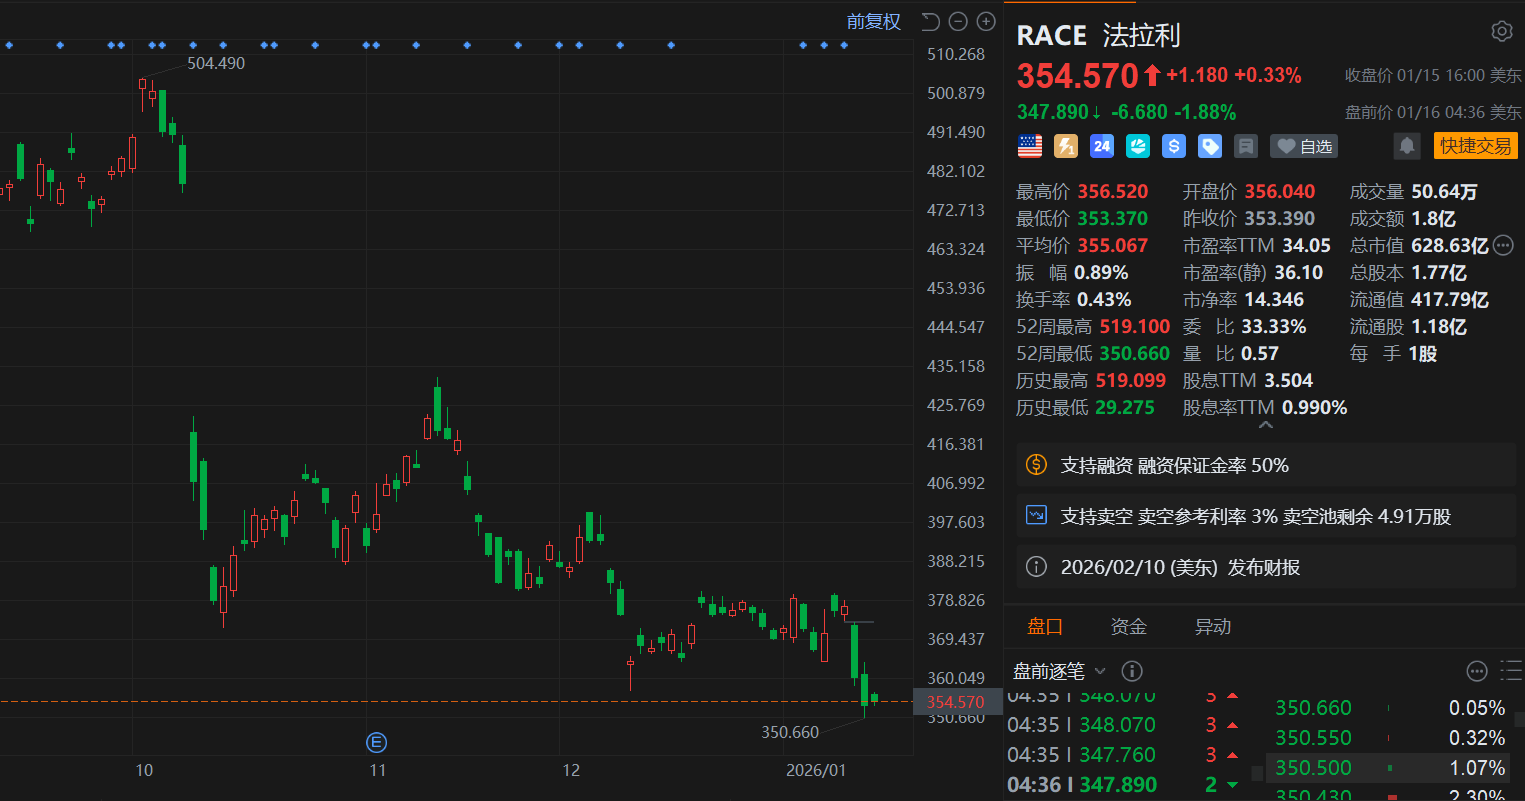
Task: Open the 前复权 adjustment dropdown
Action: coord(873,21)
